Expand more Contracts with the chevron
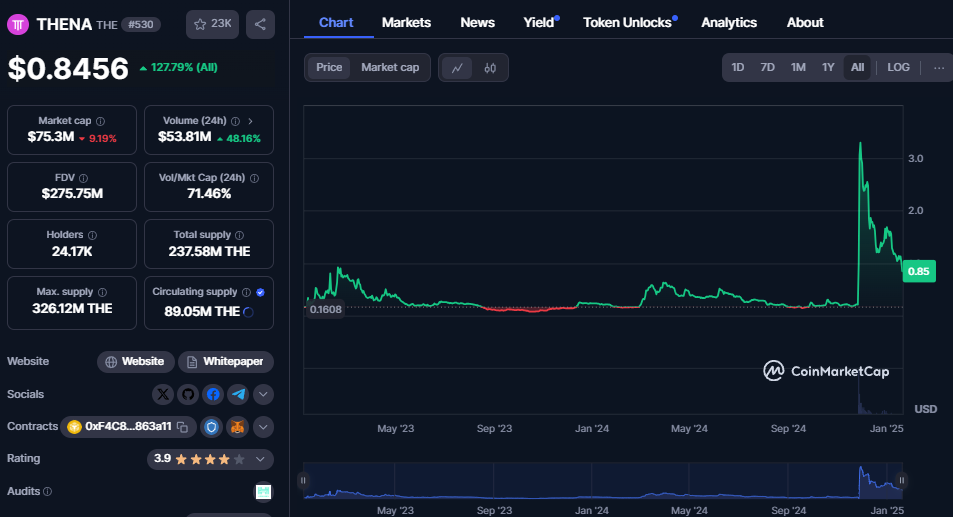Screen dimensions: 953x517 (x=263, y=427)
